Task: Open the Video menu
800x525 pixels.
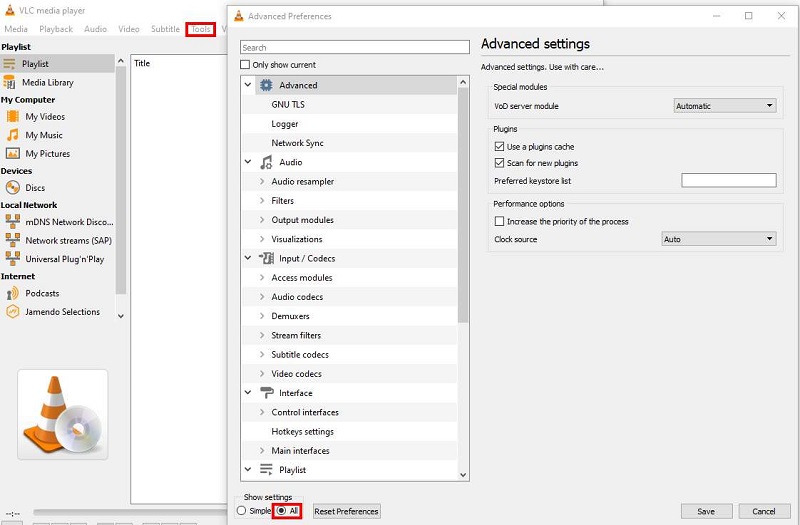Action: click(x=129, y=29)
